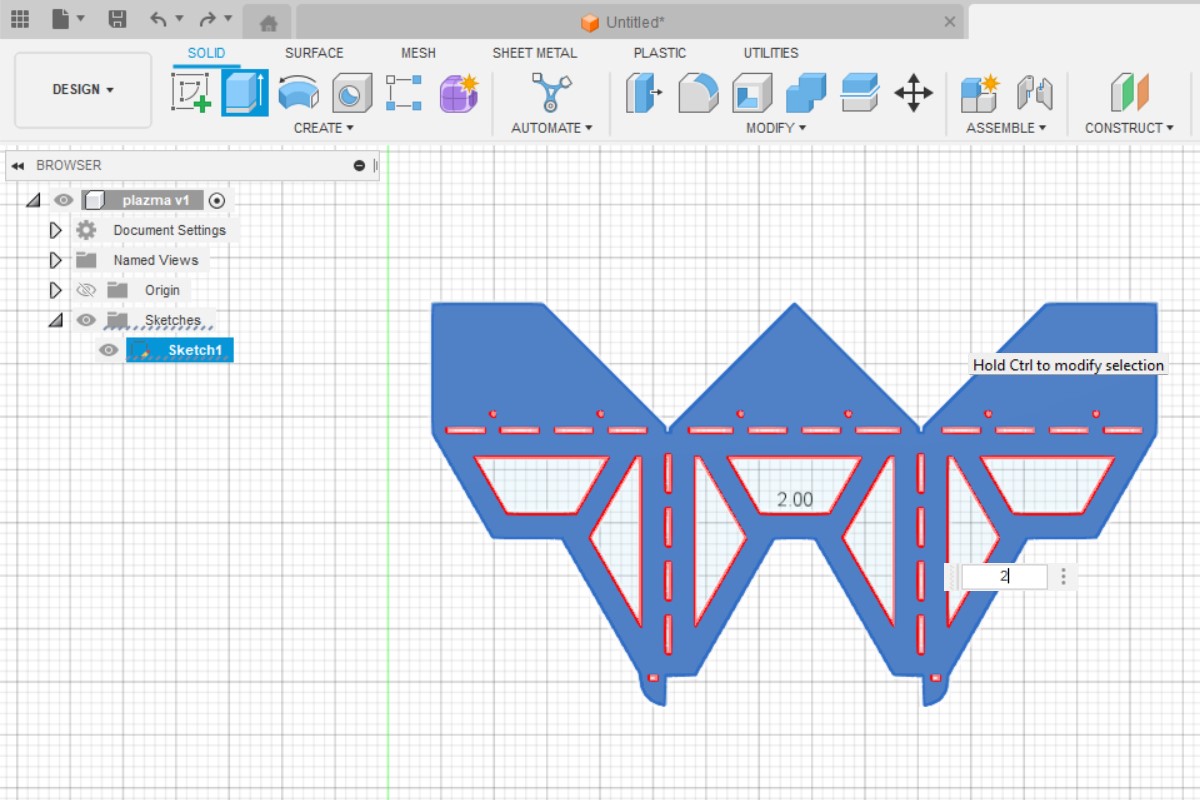Select the Press Pull tool
Viewport: 1200px width, 800px height.
(x=644, y=93)
